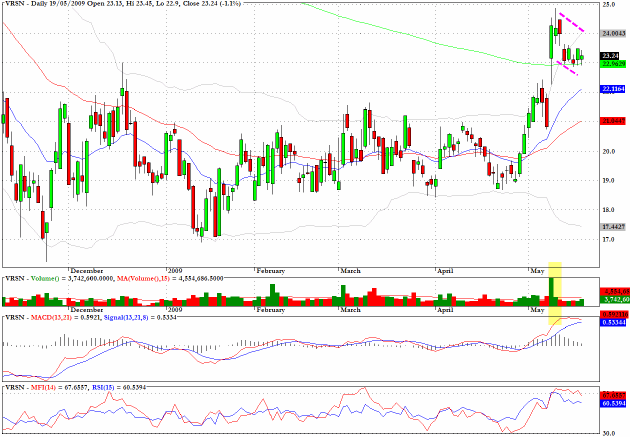Click the green '22.9629' moving average tag
Viewport: 630px width, 437px height.
(613, 64)
